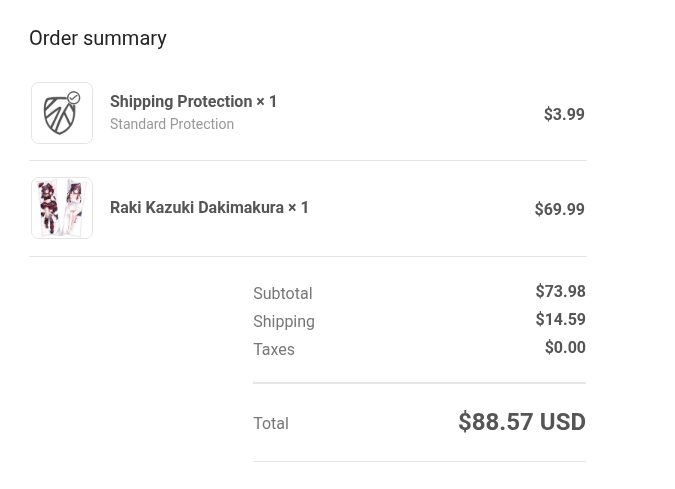Click the $3.99 Shipping Protection price
Viewport: 675px width, 489px height.
[564, 114]
